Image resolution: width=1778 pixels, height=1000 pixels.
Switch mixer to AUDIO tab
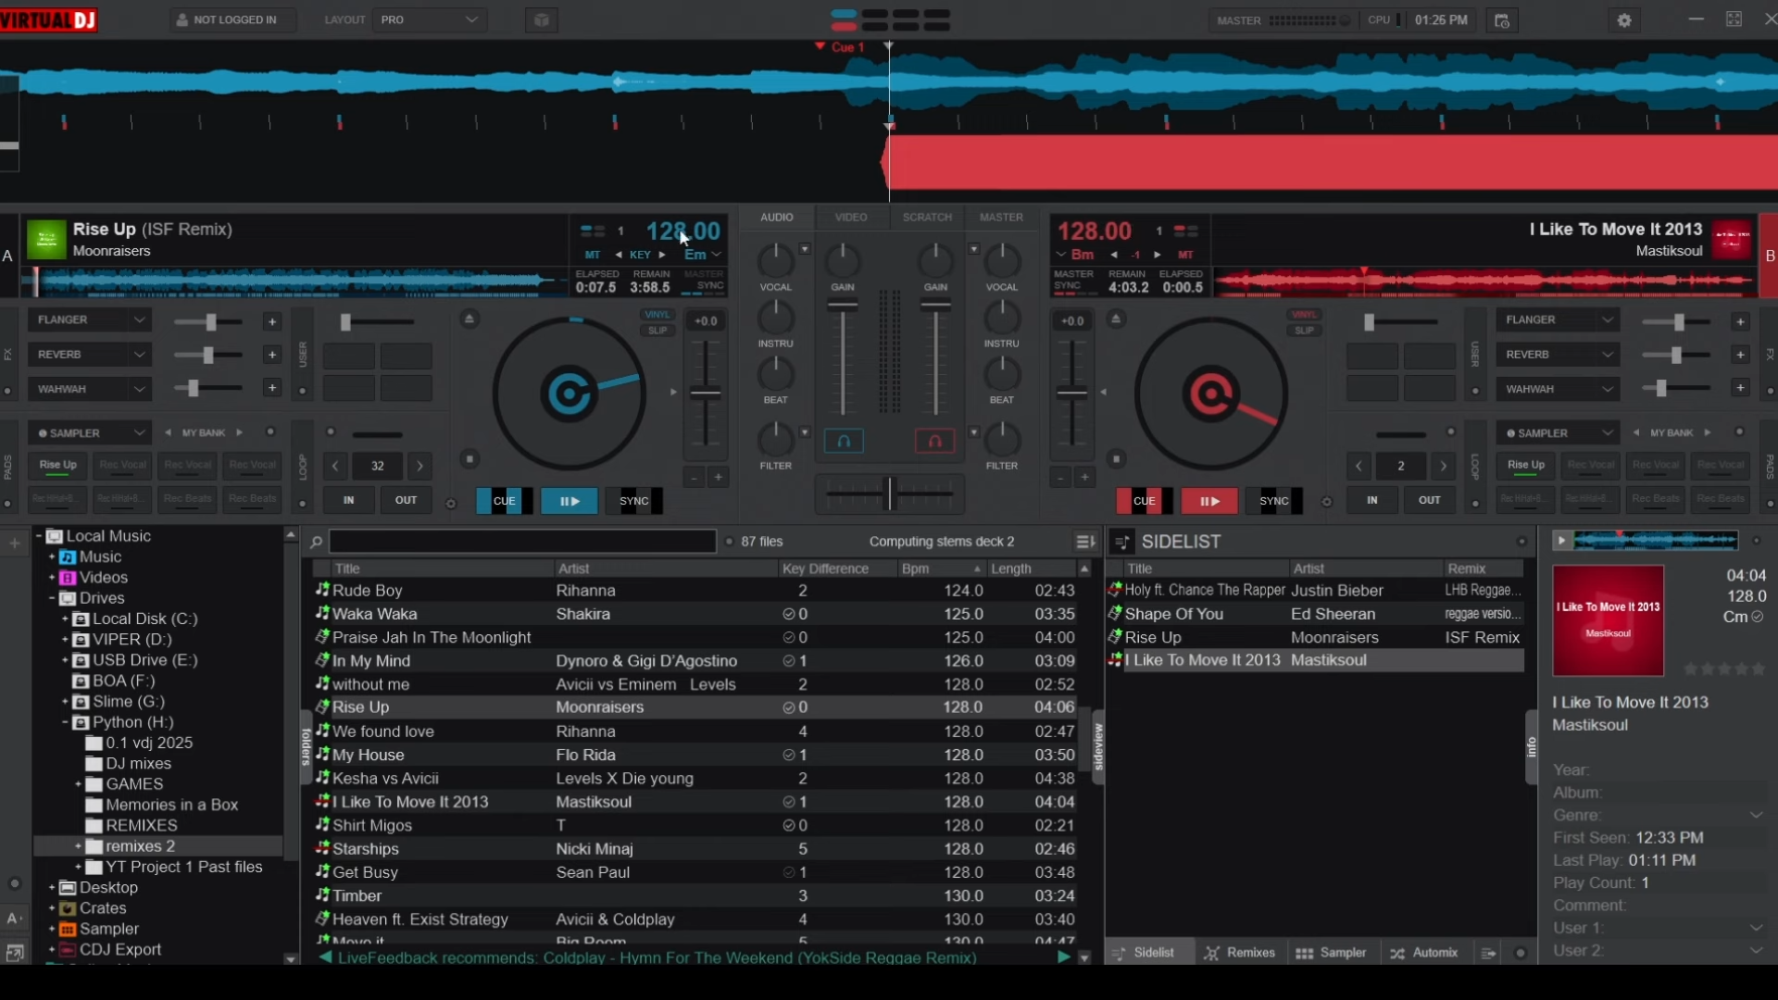(x=776, y=217)
